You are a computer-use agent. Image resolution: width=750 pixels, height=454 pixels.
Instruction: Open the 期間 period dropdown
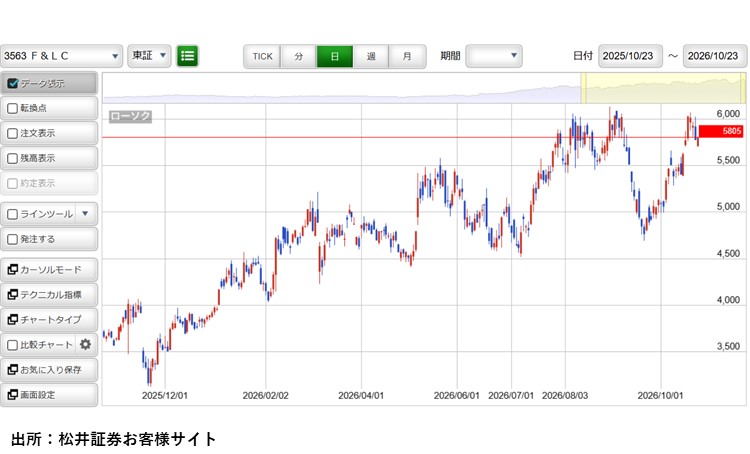tap(494, 56)
